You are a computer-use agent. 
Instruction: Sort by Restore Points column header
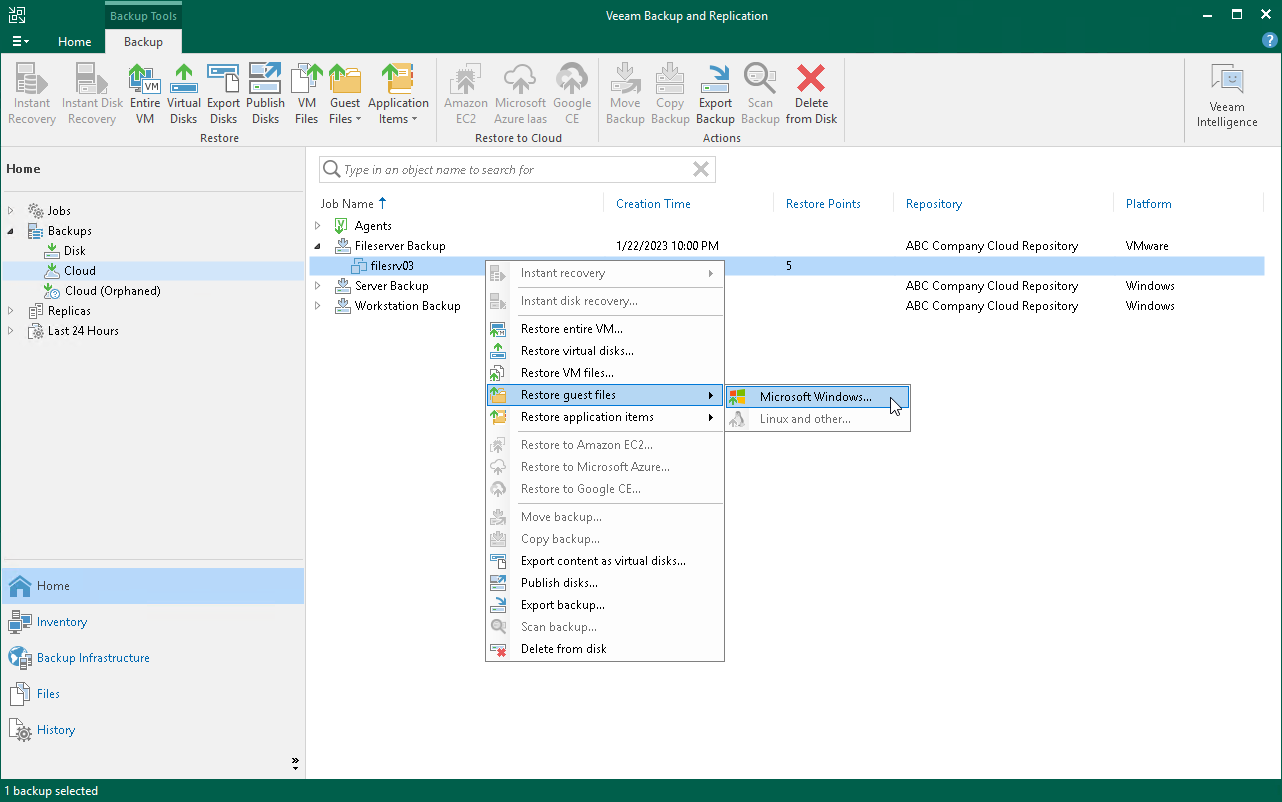tap(823, 204)
